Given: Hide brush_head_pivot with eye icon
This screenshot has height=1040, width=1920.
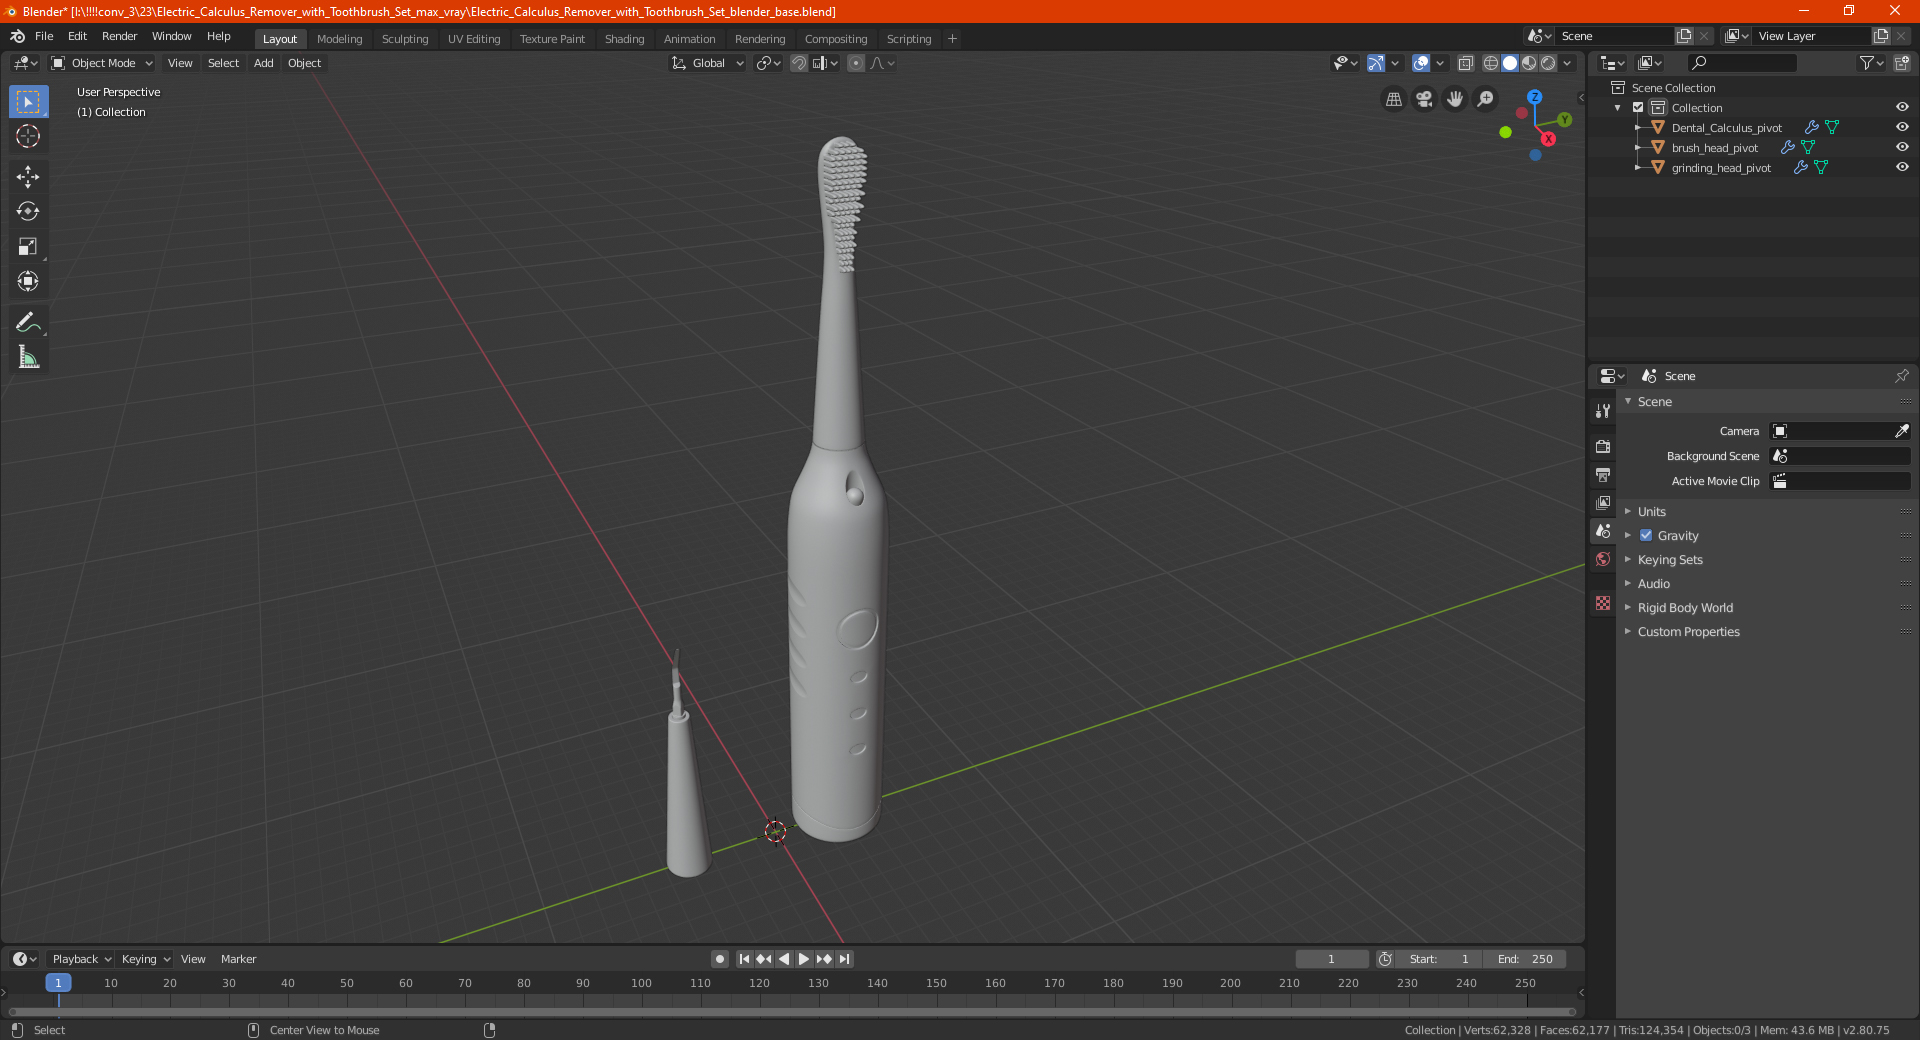Looking at the screenshot, I should click(1902, 147).
